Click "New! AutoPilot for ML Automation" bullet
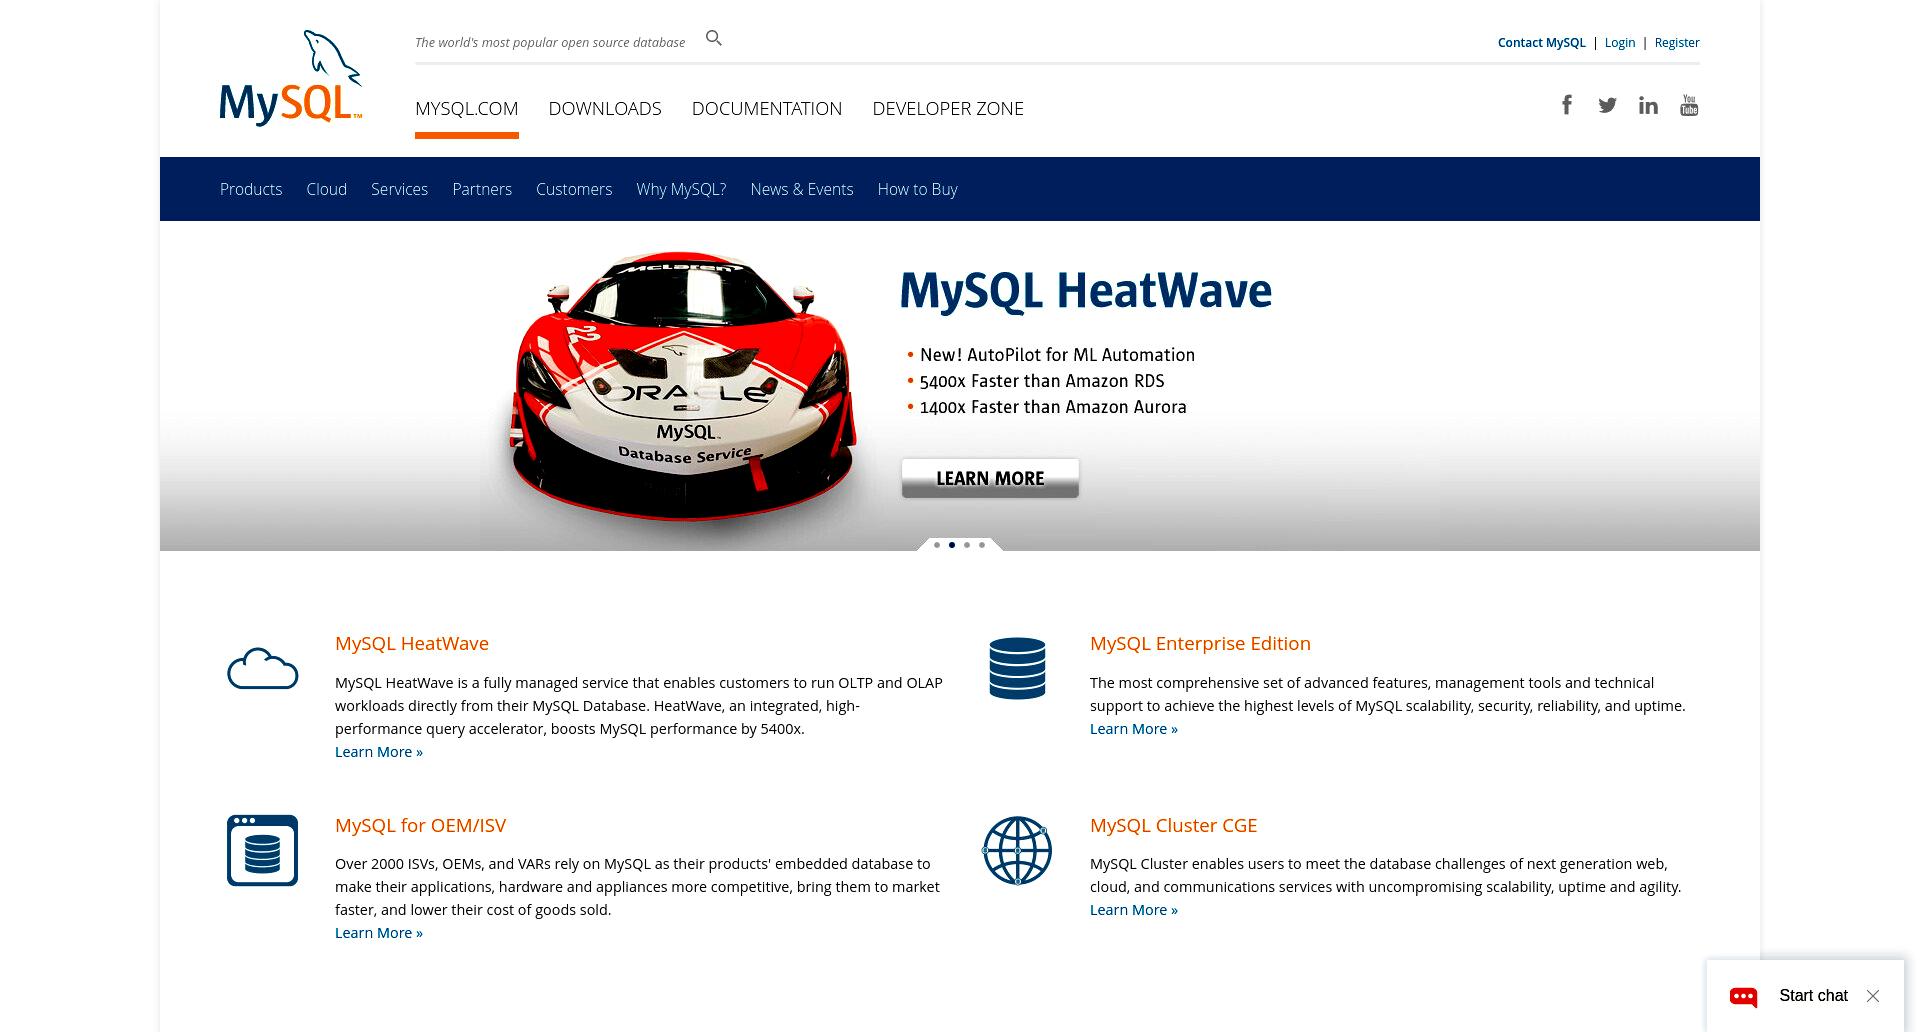 (1057, 355)
